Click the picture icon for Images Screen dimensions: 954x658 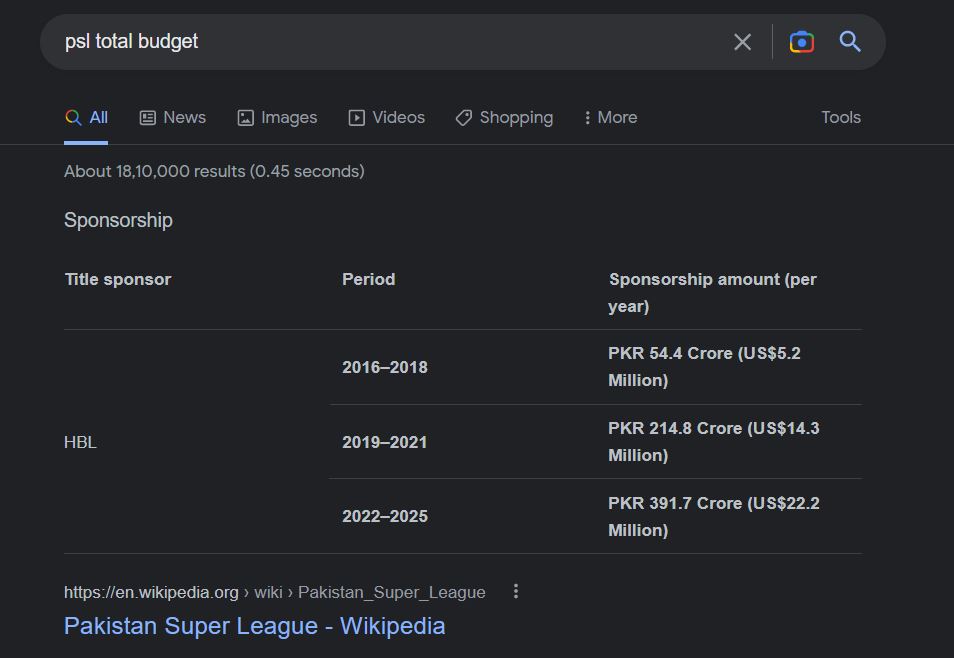(x=245, y=117)
